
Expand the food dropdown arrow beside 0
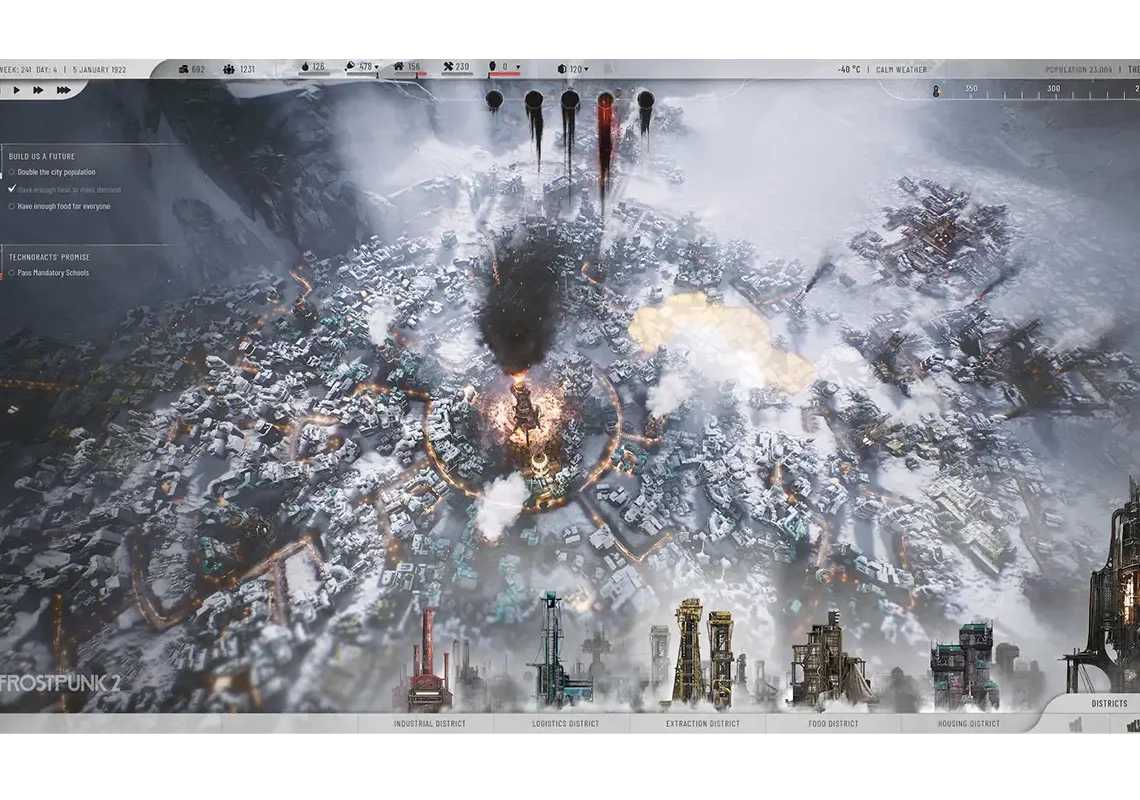(518, 68)
